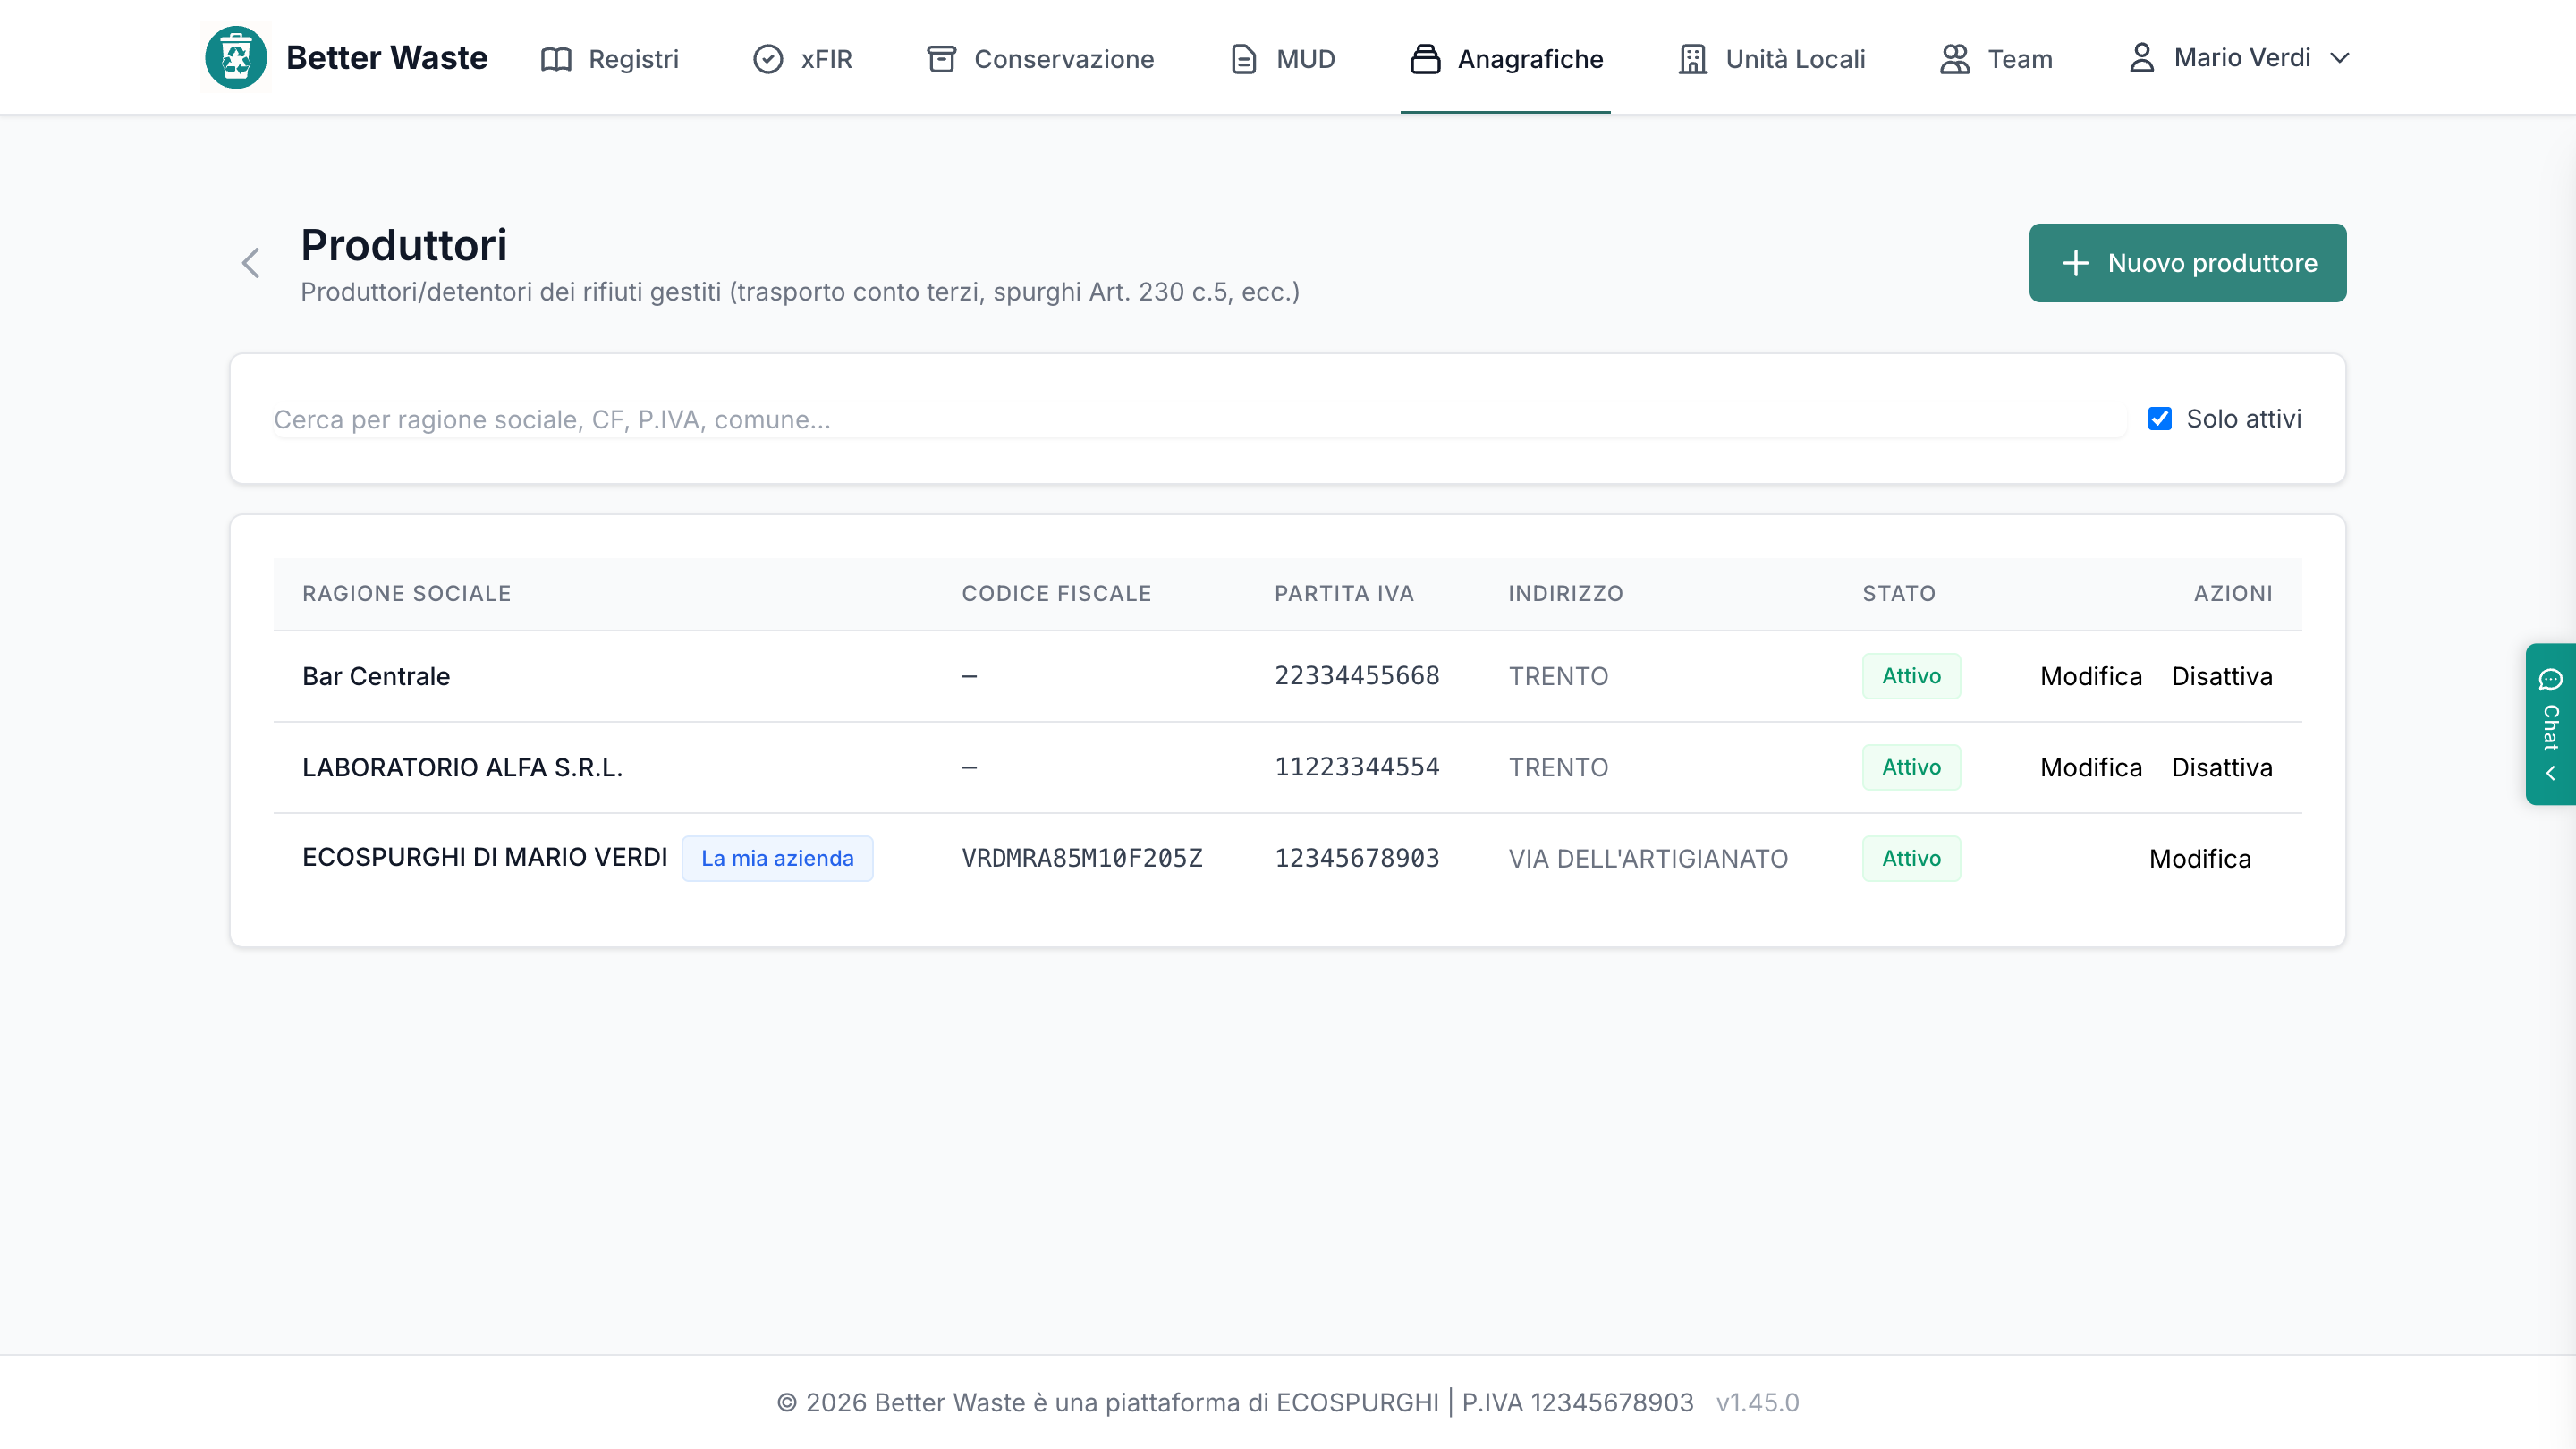Click the La mia azienda badge
2576x1449 pixels.
777,858
